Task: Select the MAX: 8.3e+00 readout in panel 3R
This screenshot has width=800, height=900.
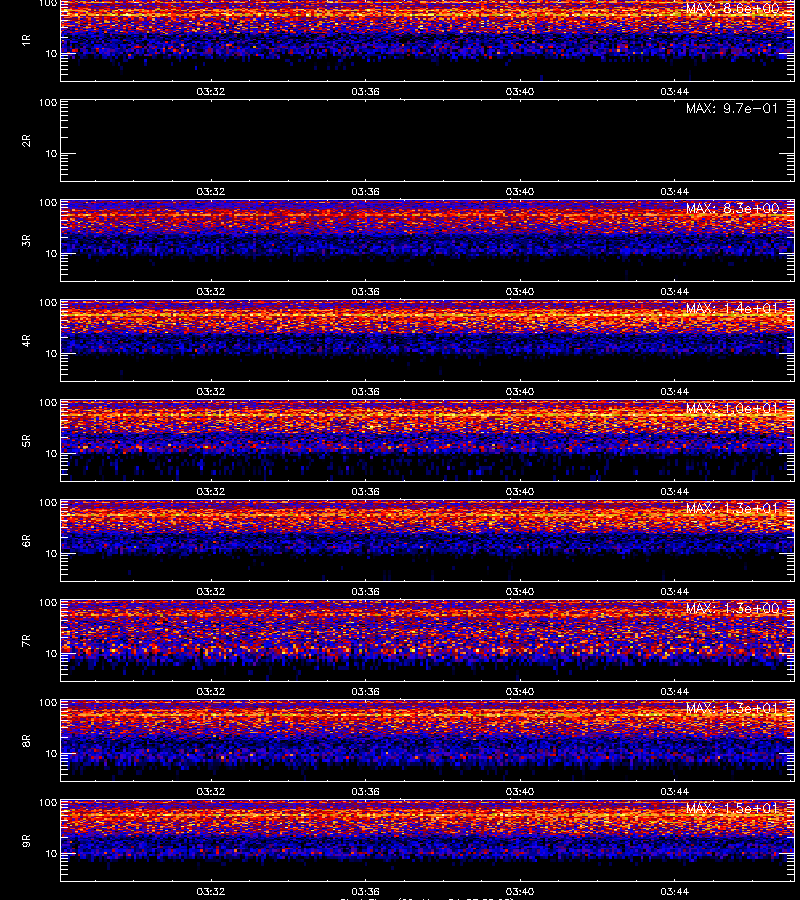Action: coord(732,208)
